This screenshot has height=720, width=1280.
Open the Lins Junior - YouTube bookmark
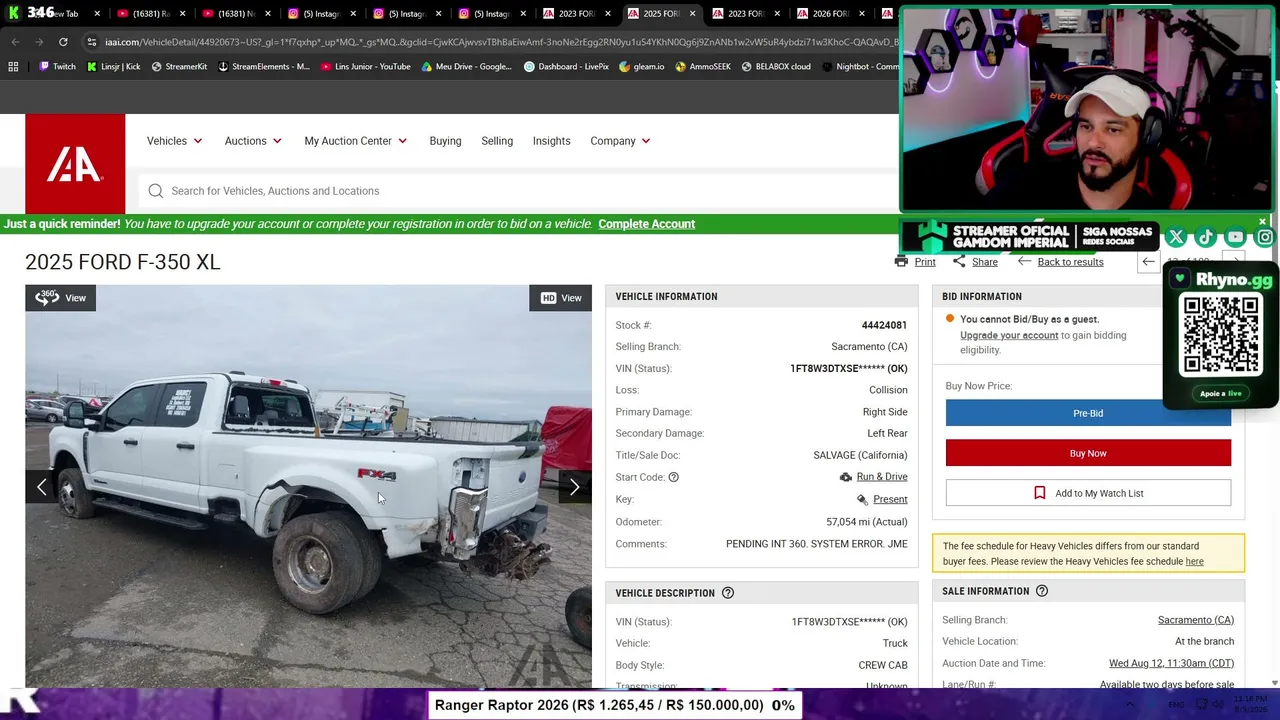tap(365, 67)
